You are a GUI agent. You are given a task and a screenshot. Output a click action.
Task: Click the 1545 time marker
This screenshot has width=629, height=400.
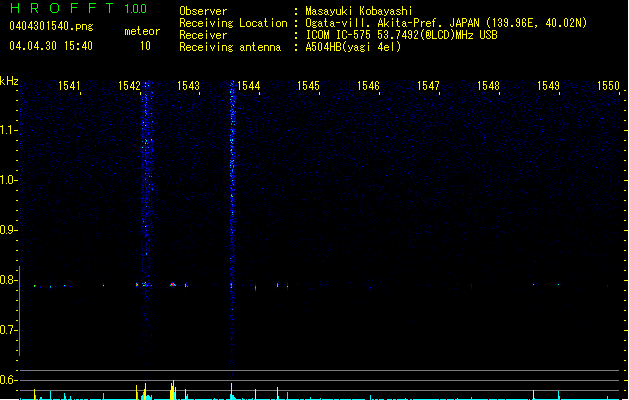click(x=308, y=86)
